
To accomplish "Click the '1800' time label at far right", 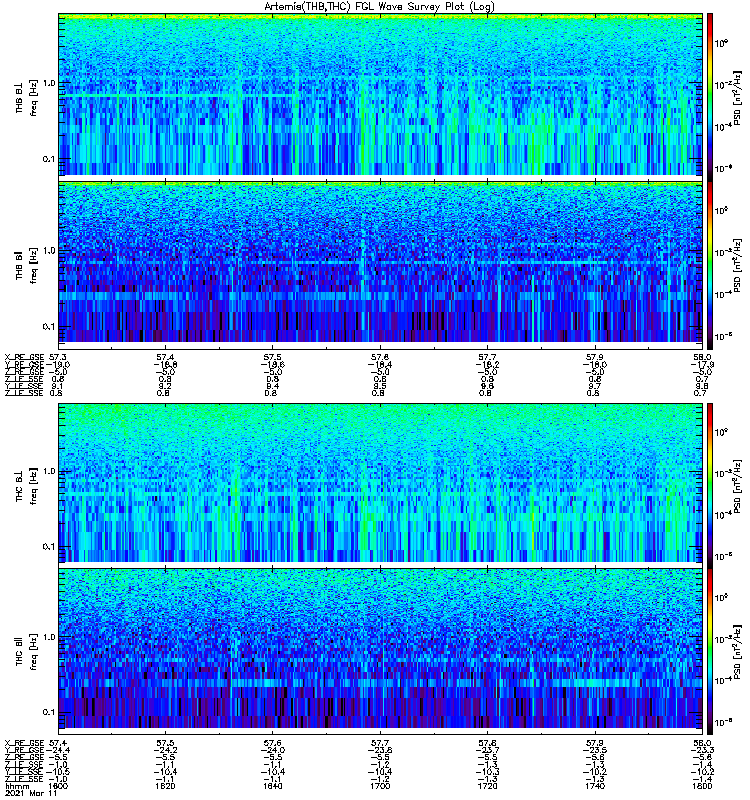I will coord(702,786).
